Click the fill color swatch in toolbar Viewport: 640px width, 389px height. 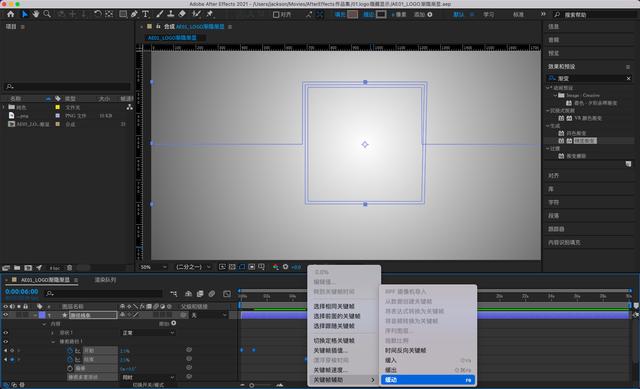point(353,14)
